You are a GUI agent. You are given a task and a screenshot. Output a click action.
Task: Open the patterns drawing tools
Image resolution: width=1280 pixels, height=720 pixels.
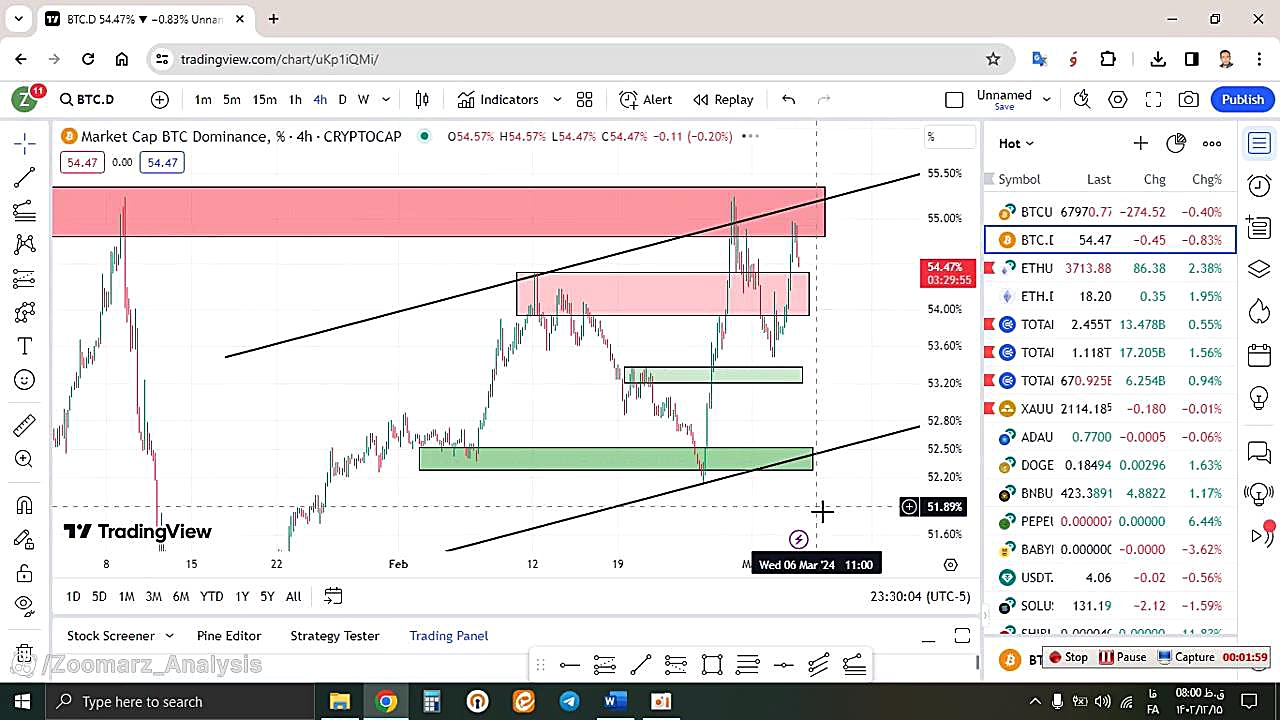(25, 244)
